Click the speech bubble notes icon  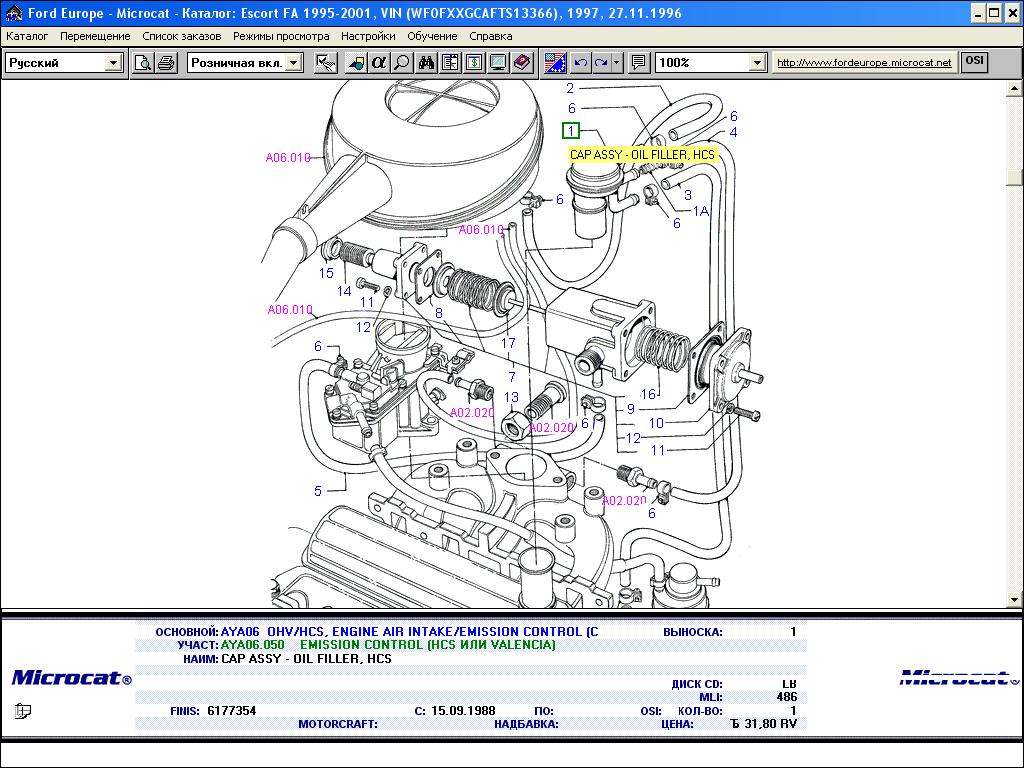pos(639,63)
